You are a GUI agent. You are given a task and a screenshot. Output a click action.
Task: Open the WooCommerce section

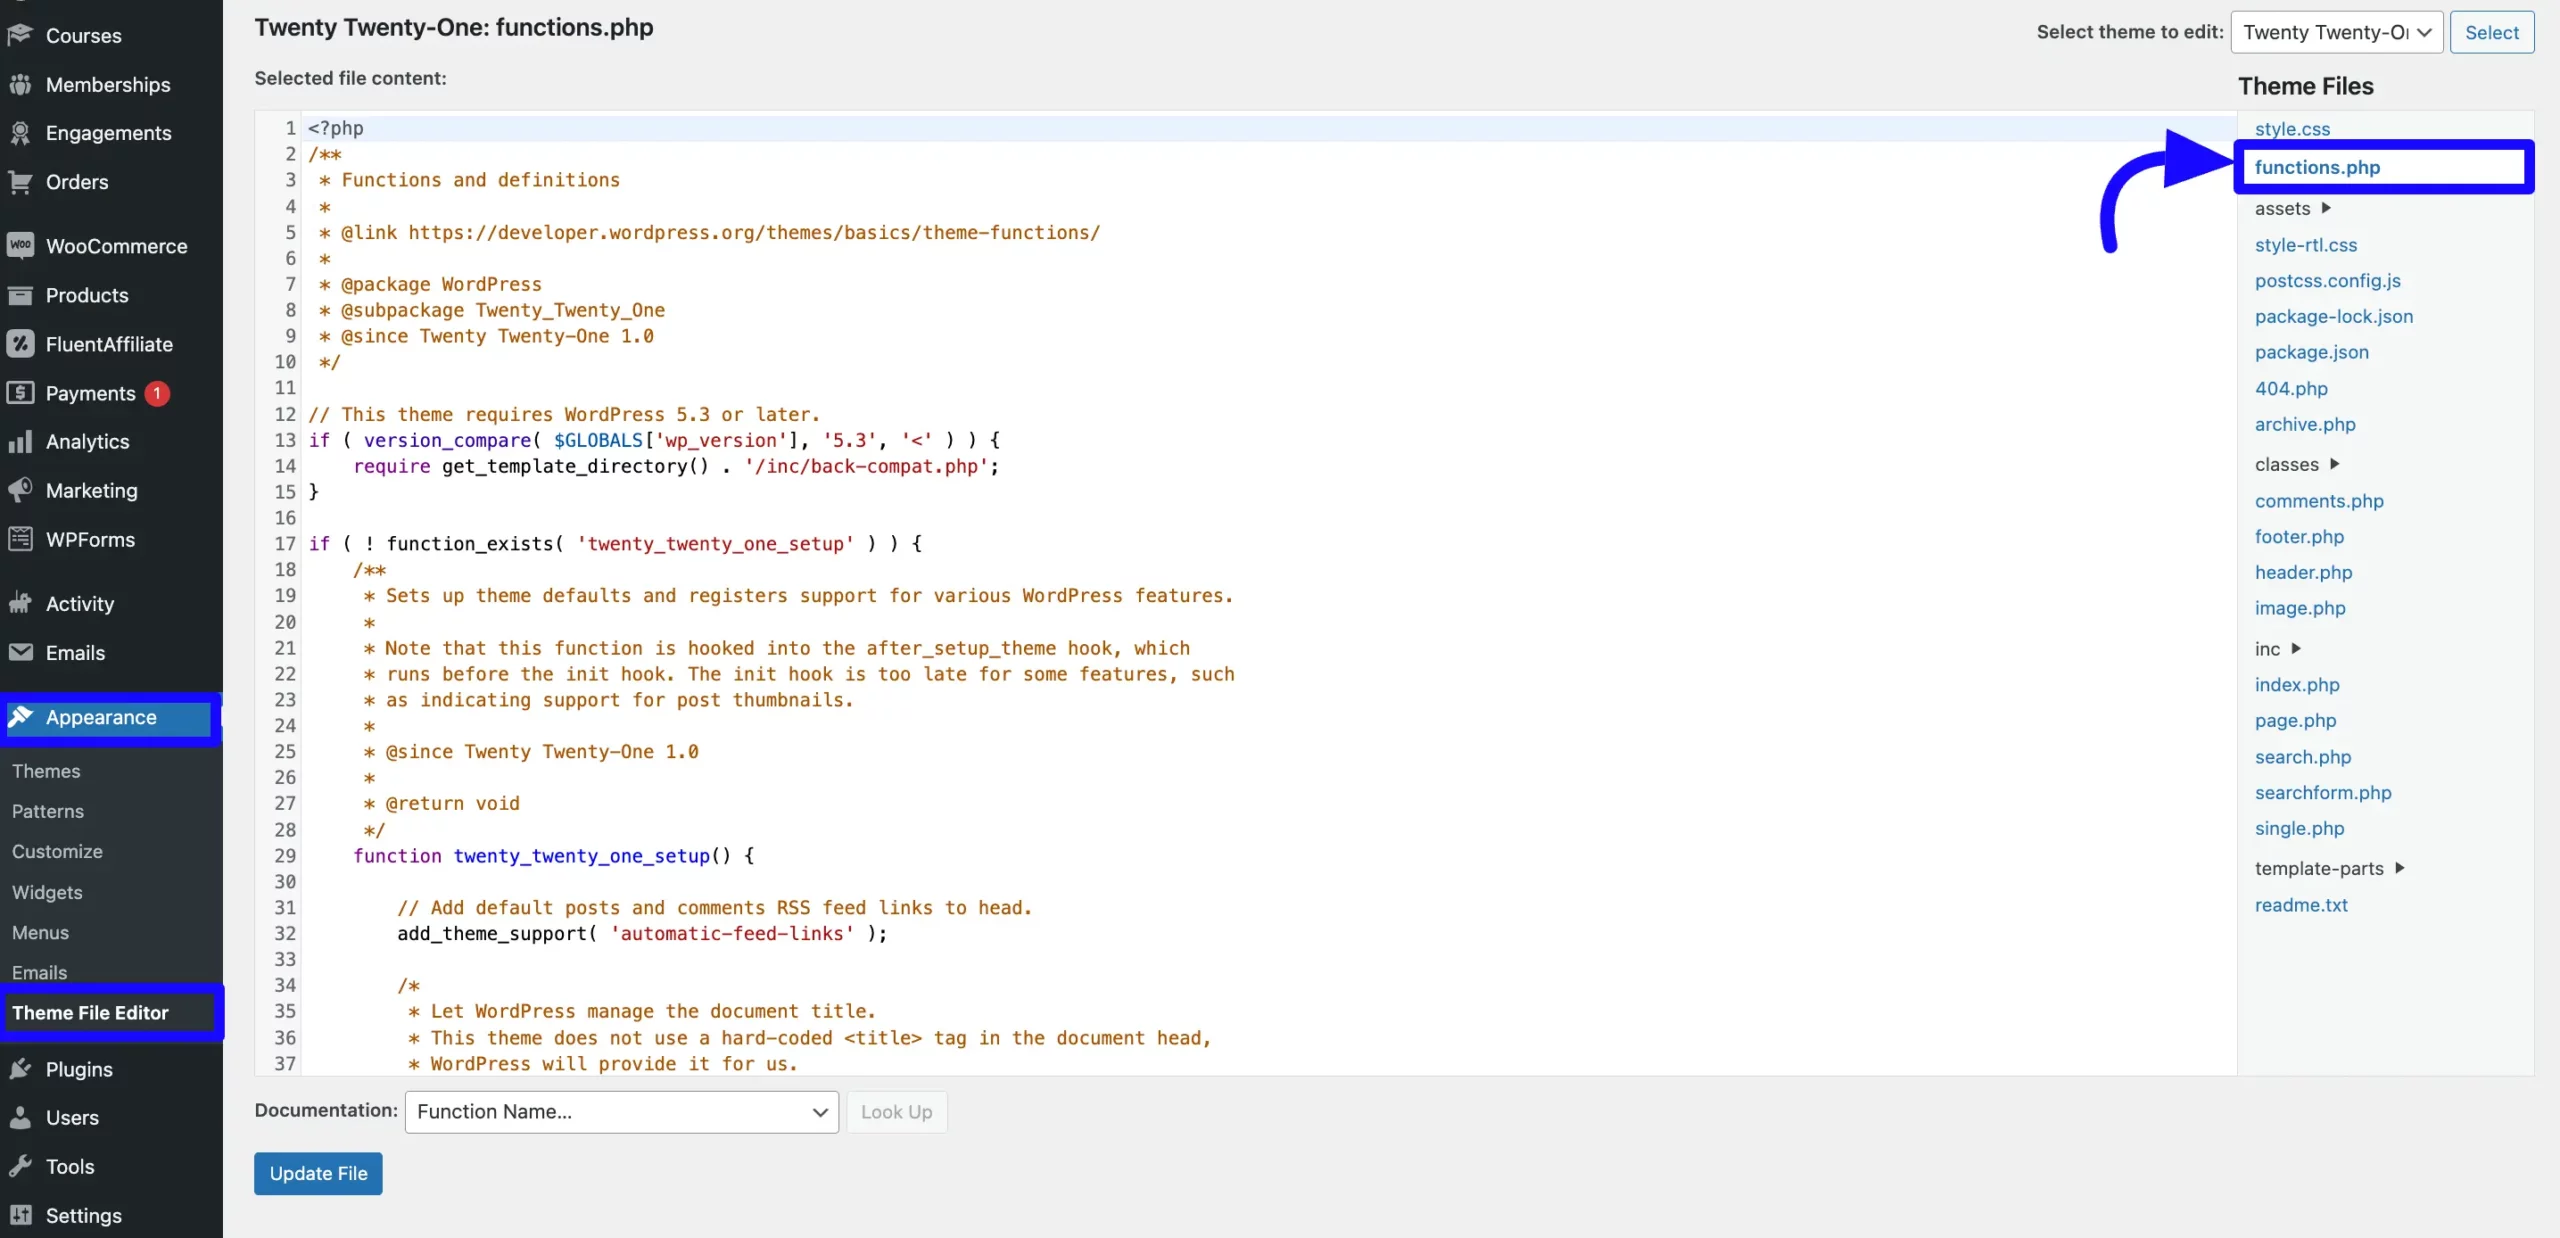(x=22, y=245)
